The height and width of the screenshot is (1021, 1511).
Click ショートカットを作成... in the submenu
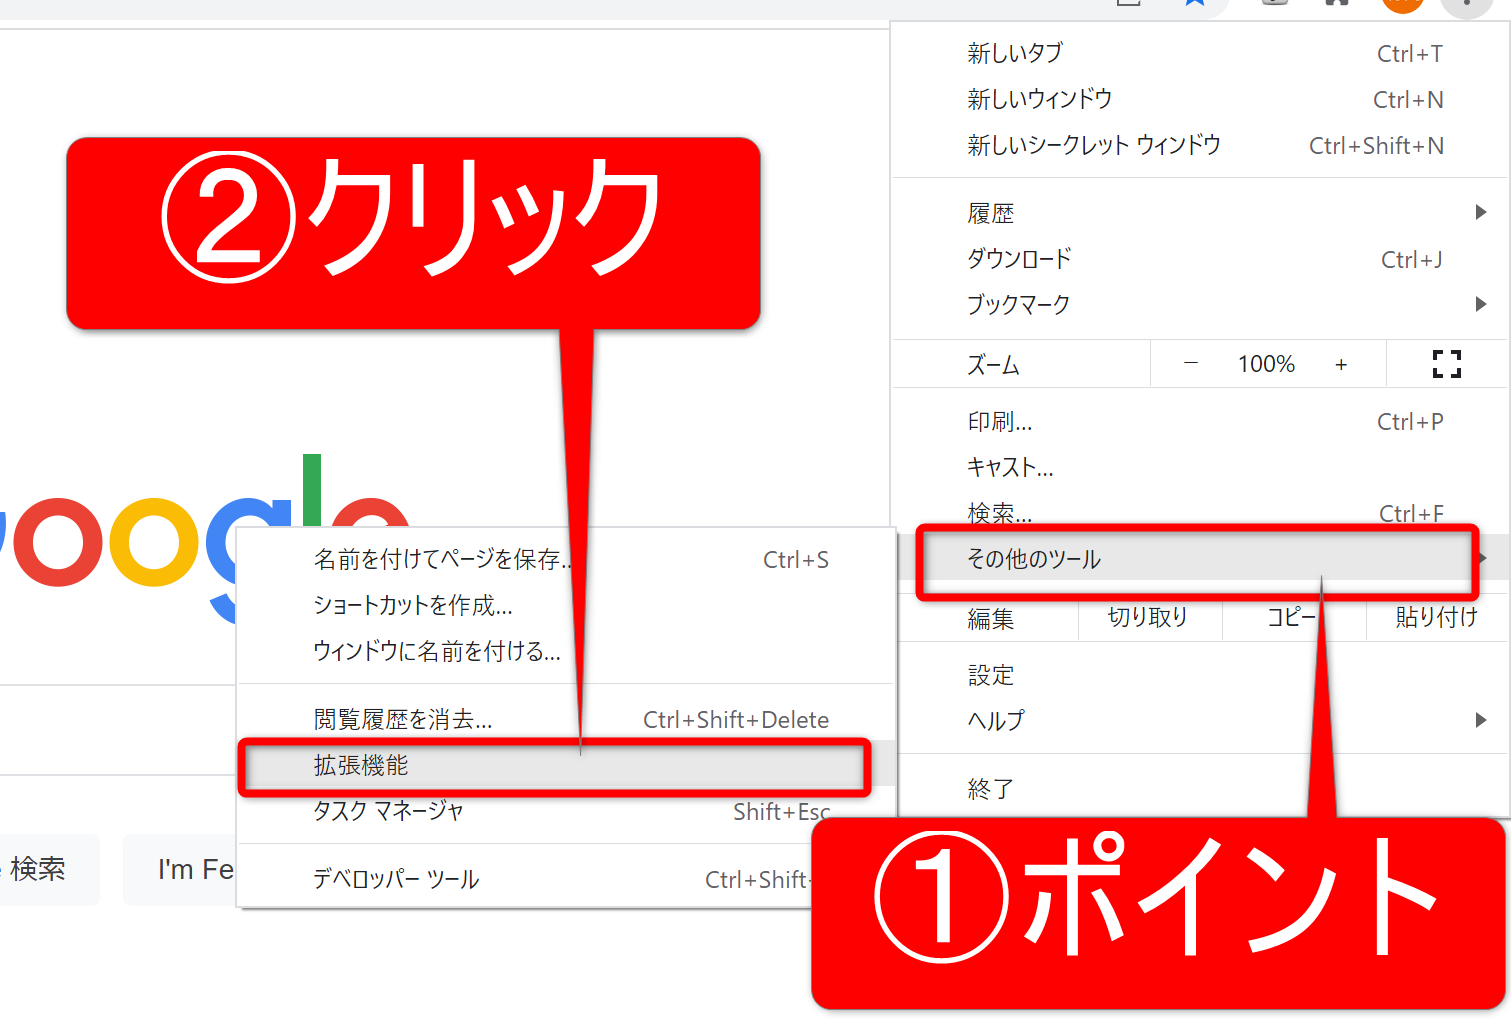[413, 606]
